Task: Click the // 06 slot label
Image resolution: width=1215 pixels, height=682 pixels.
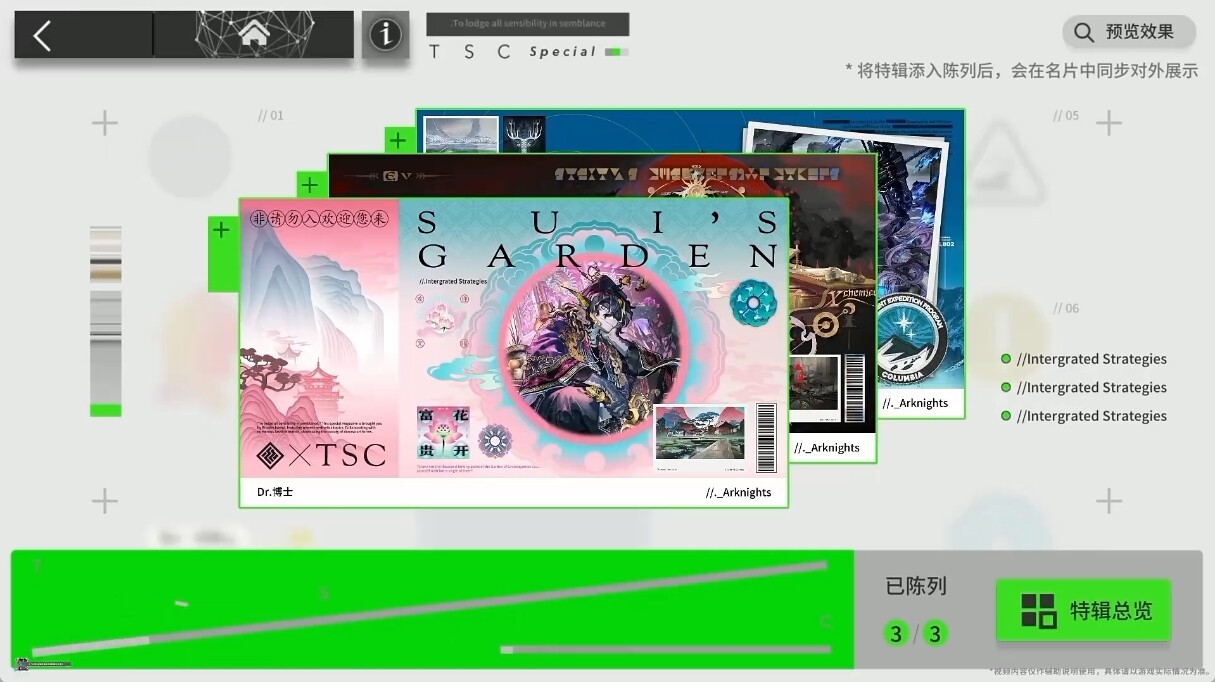Action: tap(1066, 308)
